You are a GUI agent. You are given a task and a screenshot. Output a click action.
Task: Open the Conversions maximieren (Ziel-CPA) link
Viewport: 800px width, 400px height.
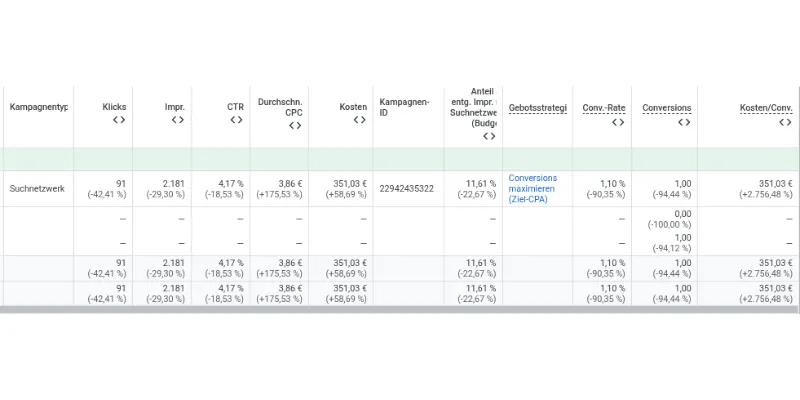point(533,188)
